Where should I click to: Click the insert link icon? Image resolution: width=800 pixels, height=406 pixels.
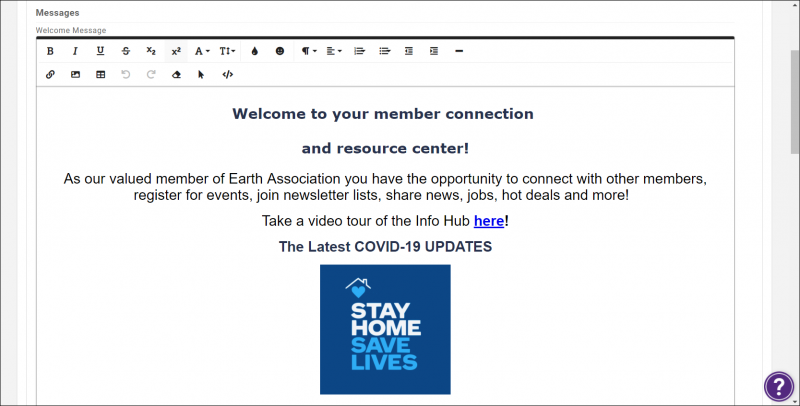pos(50,75)
